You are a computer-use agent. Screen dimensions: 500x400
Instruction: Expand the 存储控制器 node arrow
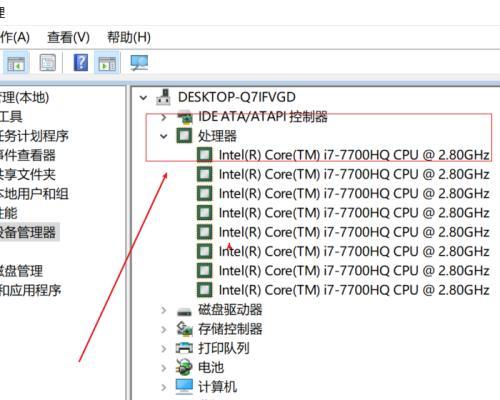tap(164, 330)
